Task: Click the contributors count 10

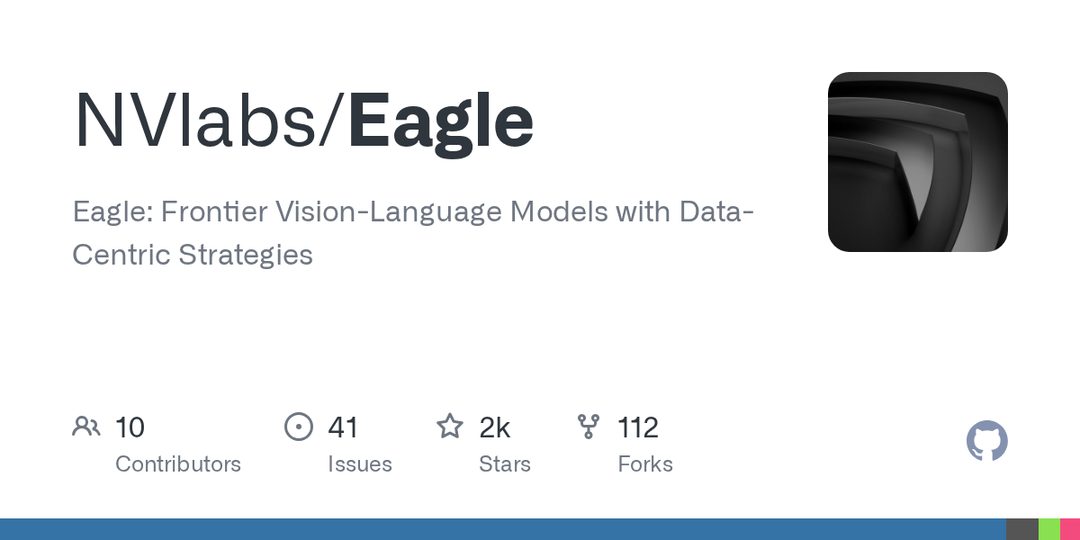Action: coord(129,428)
